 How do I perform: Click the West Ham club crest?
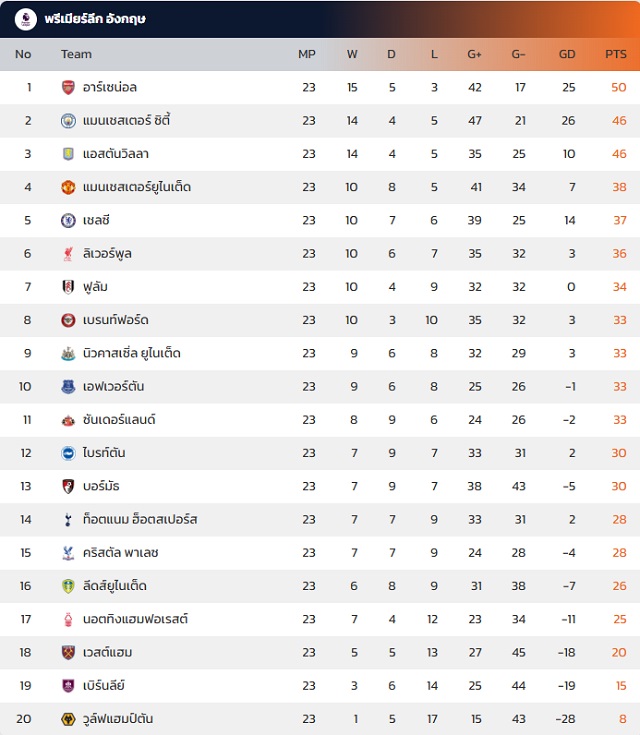point(68,652)
